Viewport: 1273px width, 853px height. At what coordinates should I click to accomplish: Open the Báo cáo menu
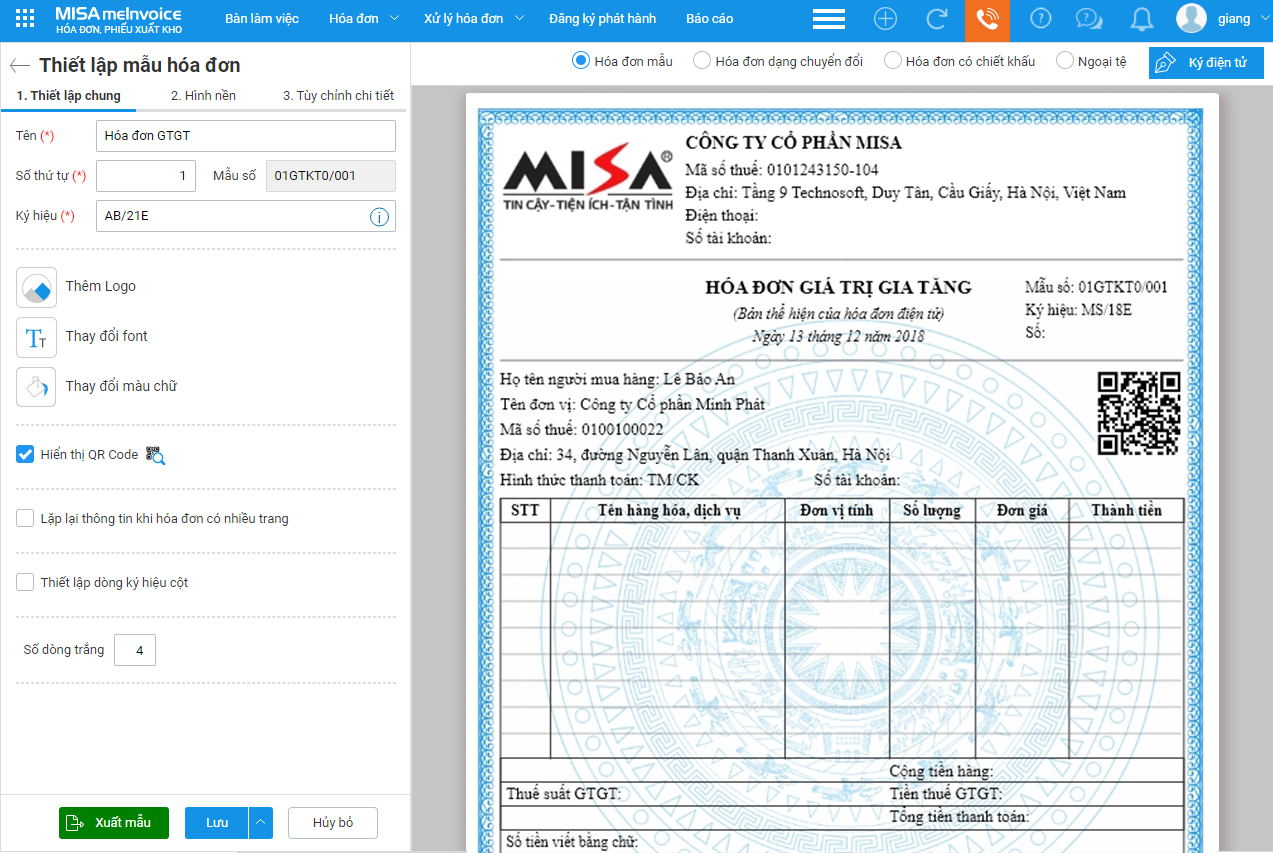point(709,19)
